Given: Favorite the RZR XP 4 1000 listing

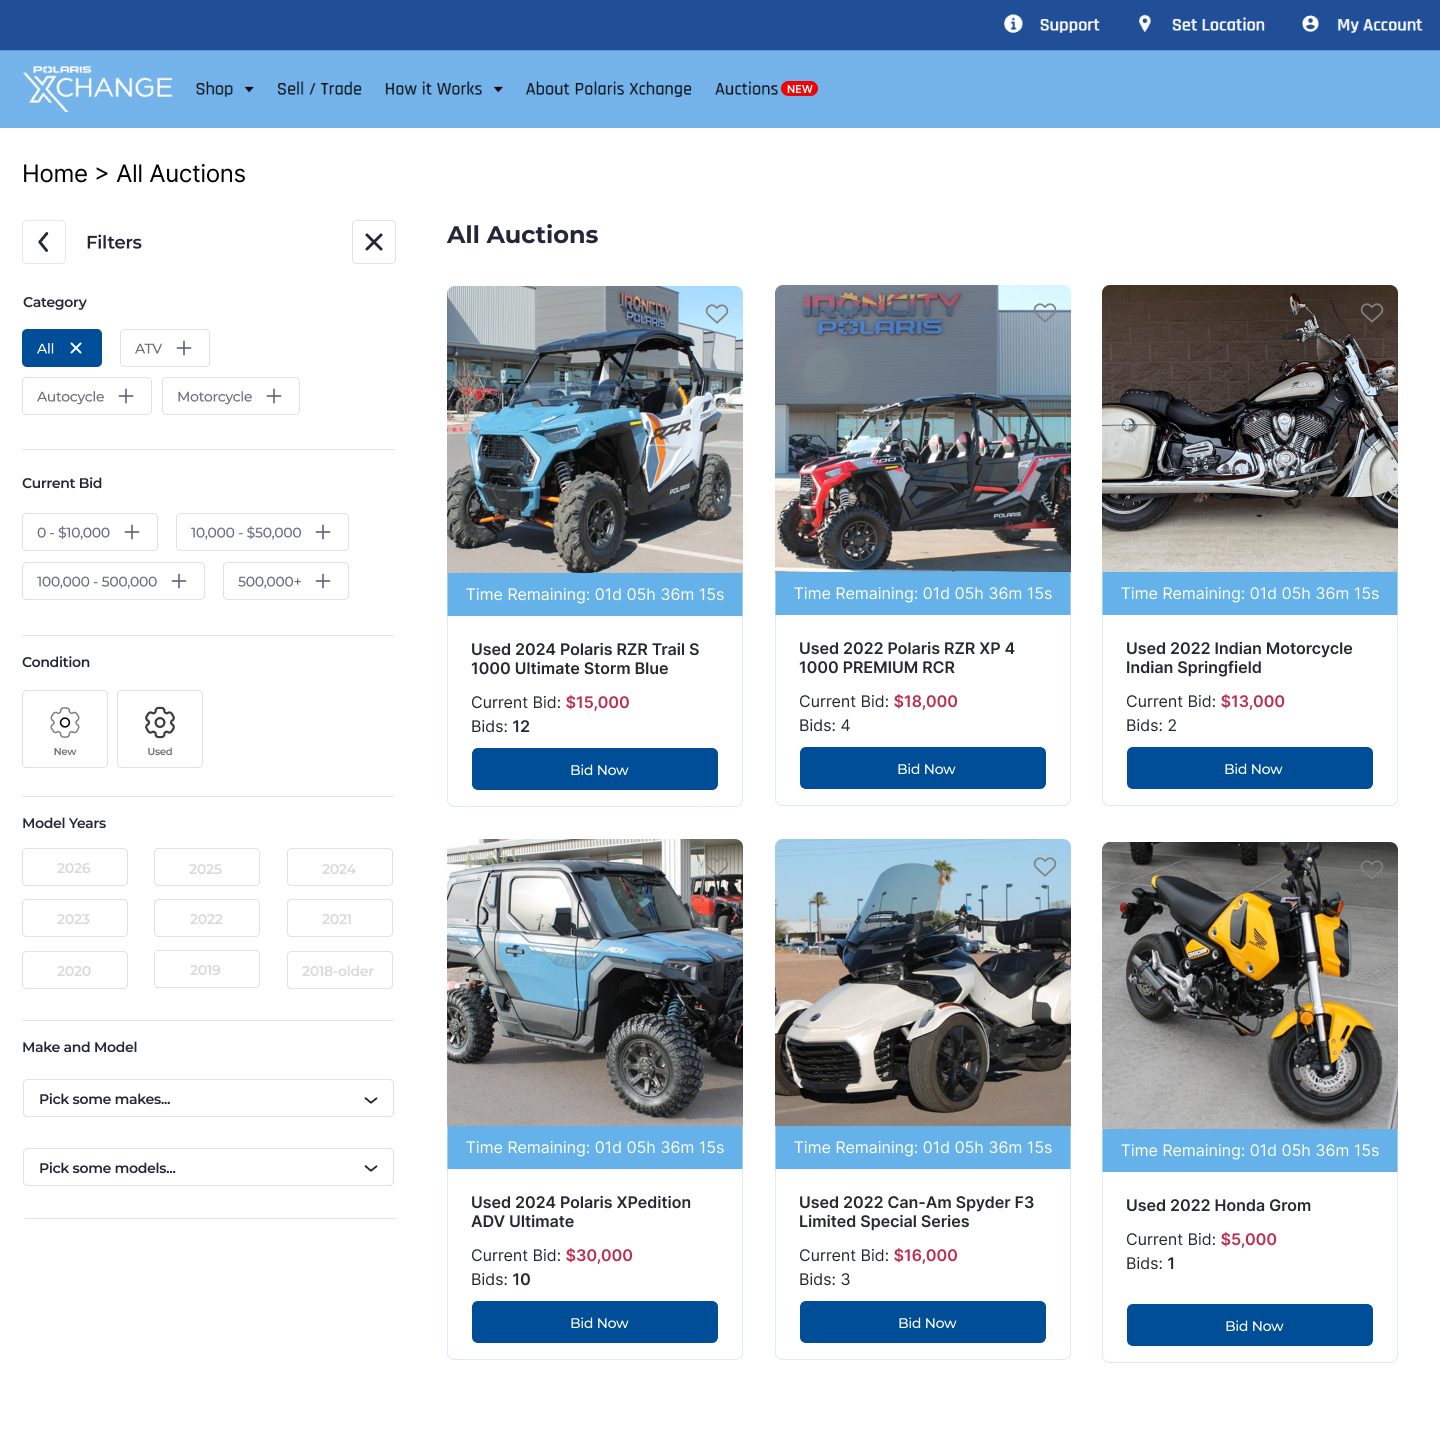Looking at the screenshot, I should coord(1045,313).
